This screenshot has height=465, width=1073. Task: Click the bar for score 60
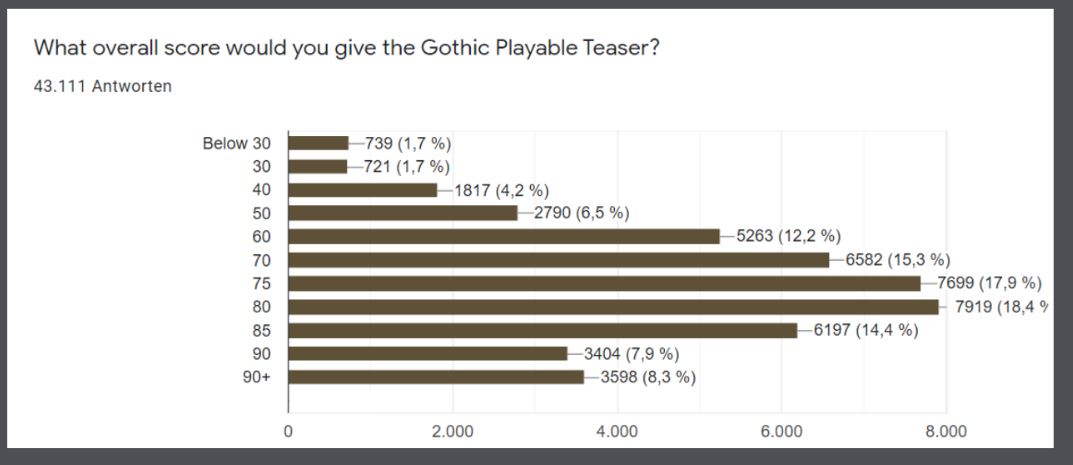click(x=504, y=237)
